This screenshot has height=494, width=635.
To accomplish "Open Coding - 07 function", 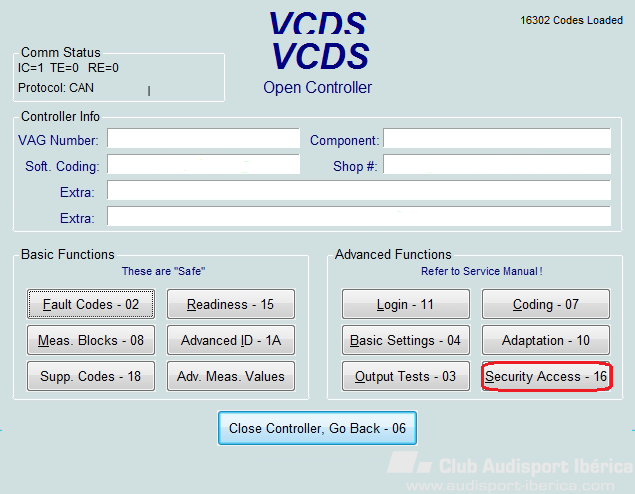I will pos(546,304).
